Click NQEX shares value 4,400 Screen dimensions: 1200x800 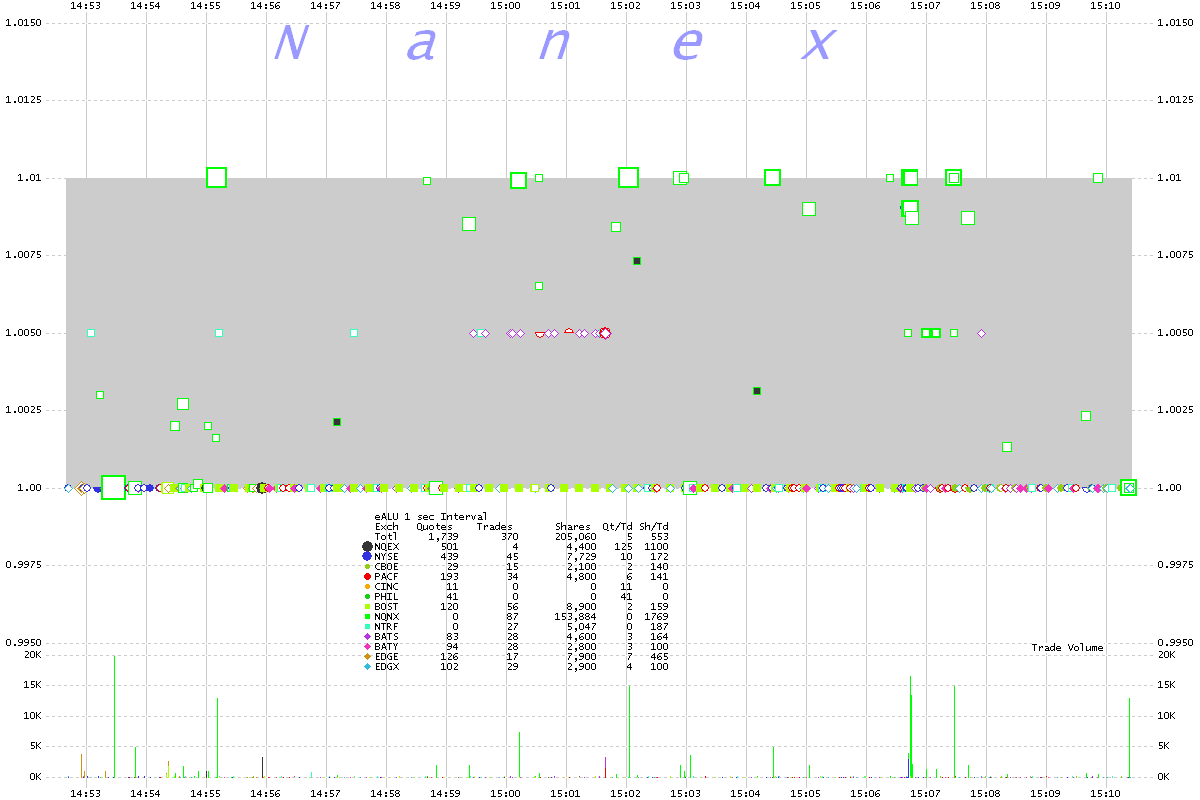point(582,546)
